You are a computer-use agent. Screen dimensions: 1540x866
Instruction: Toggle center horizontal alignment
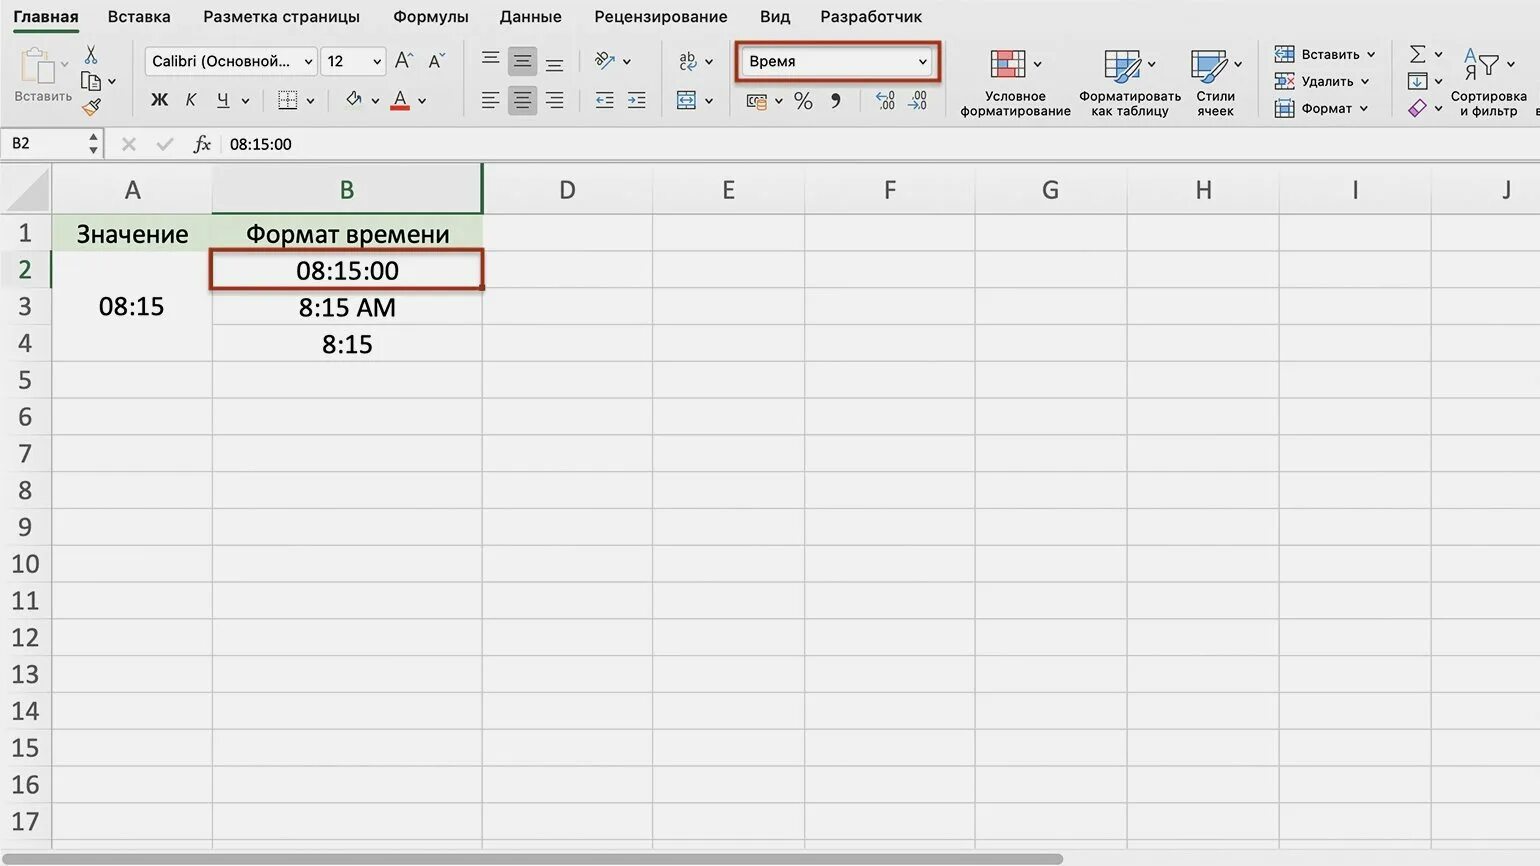(522, 100)
